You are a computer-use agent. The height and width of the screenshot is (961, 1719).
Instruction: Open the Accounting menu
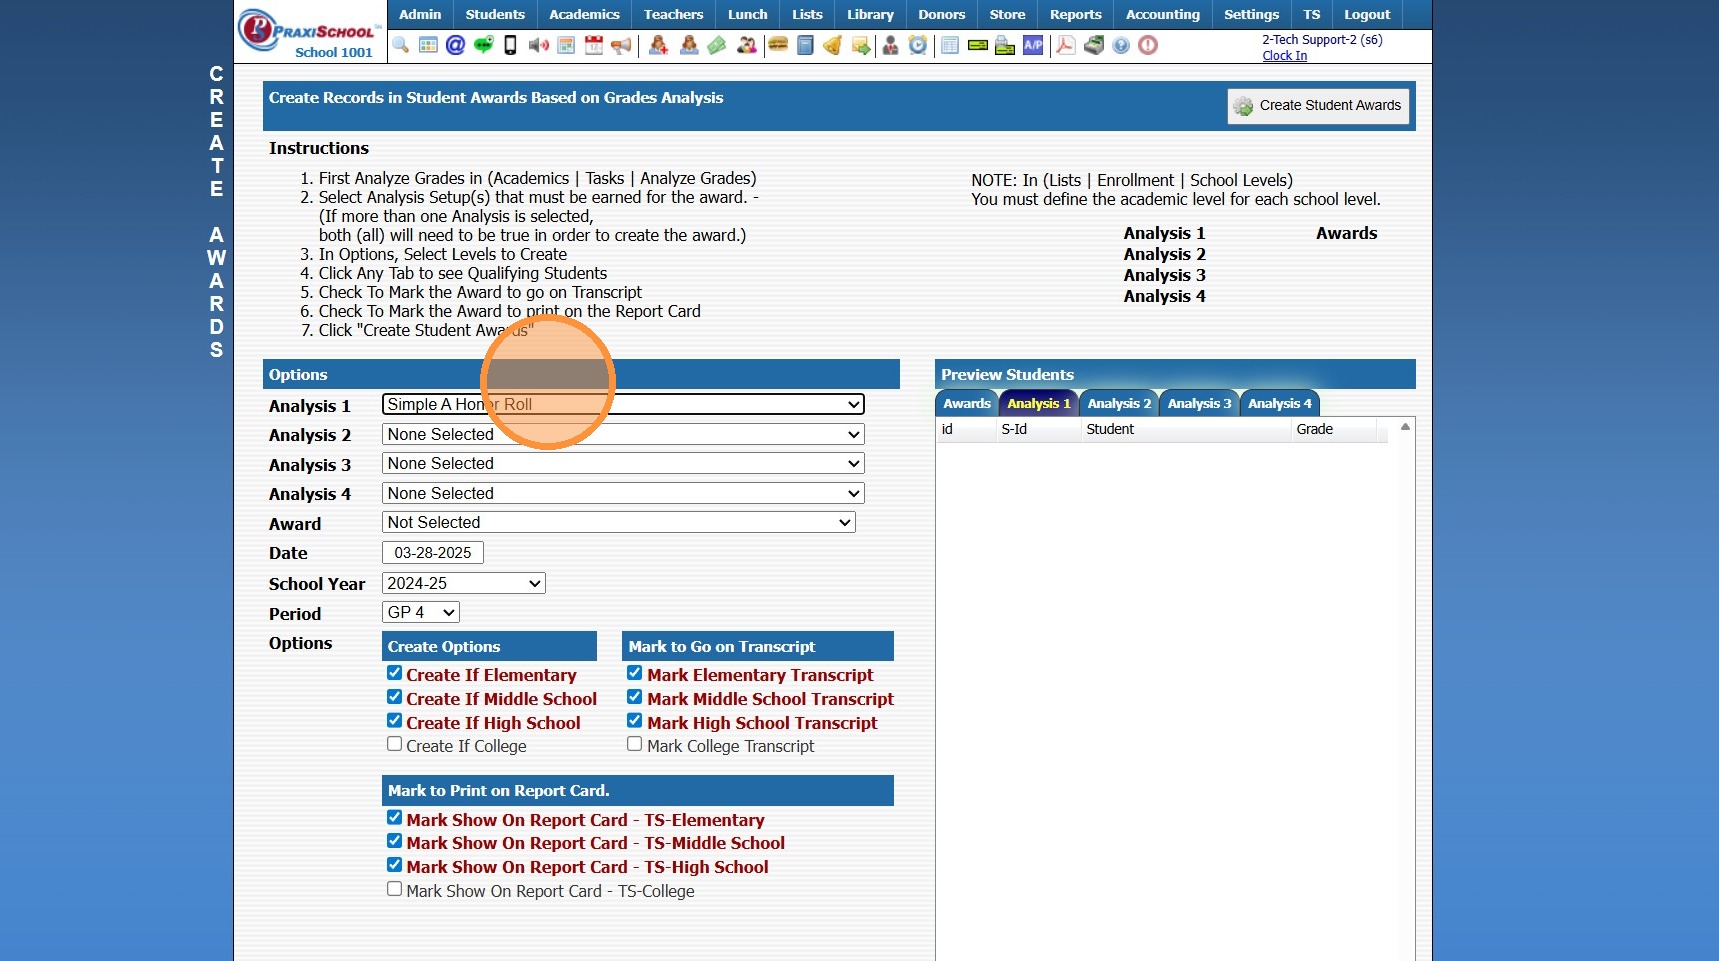pyautogui.click(x=1162, y=14)
